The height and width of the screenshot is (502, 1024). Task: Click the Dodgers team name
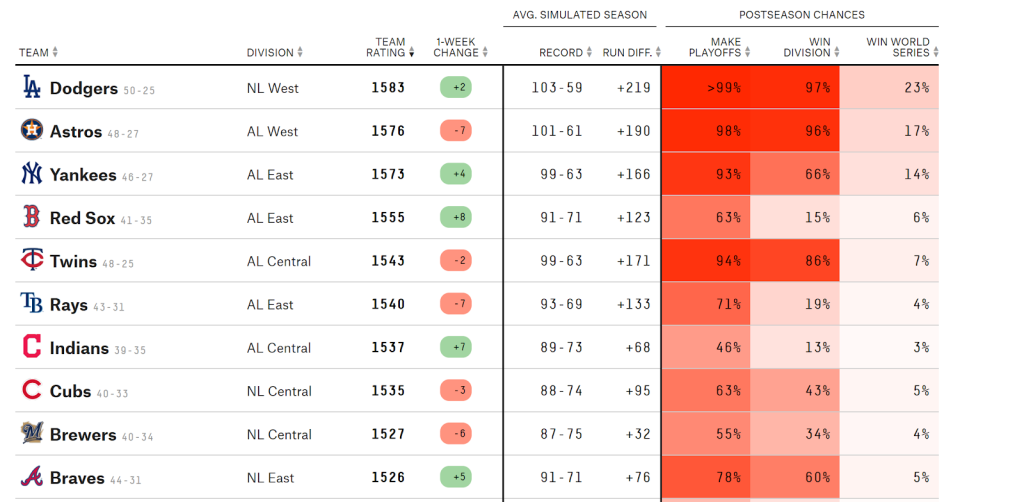click(84, 88)
